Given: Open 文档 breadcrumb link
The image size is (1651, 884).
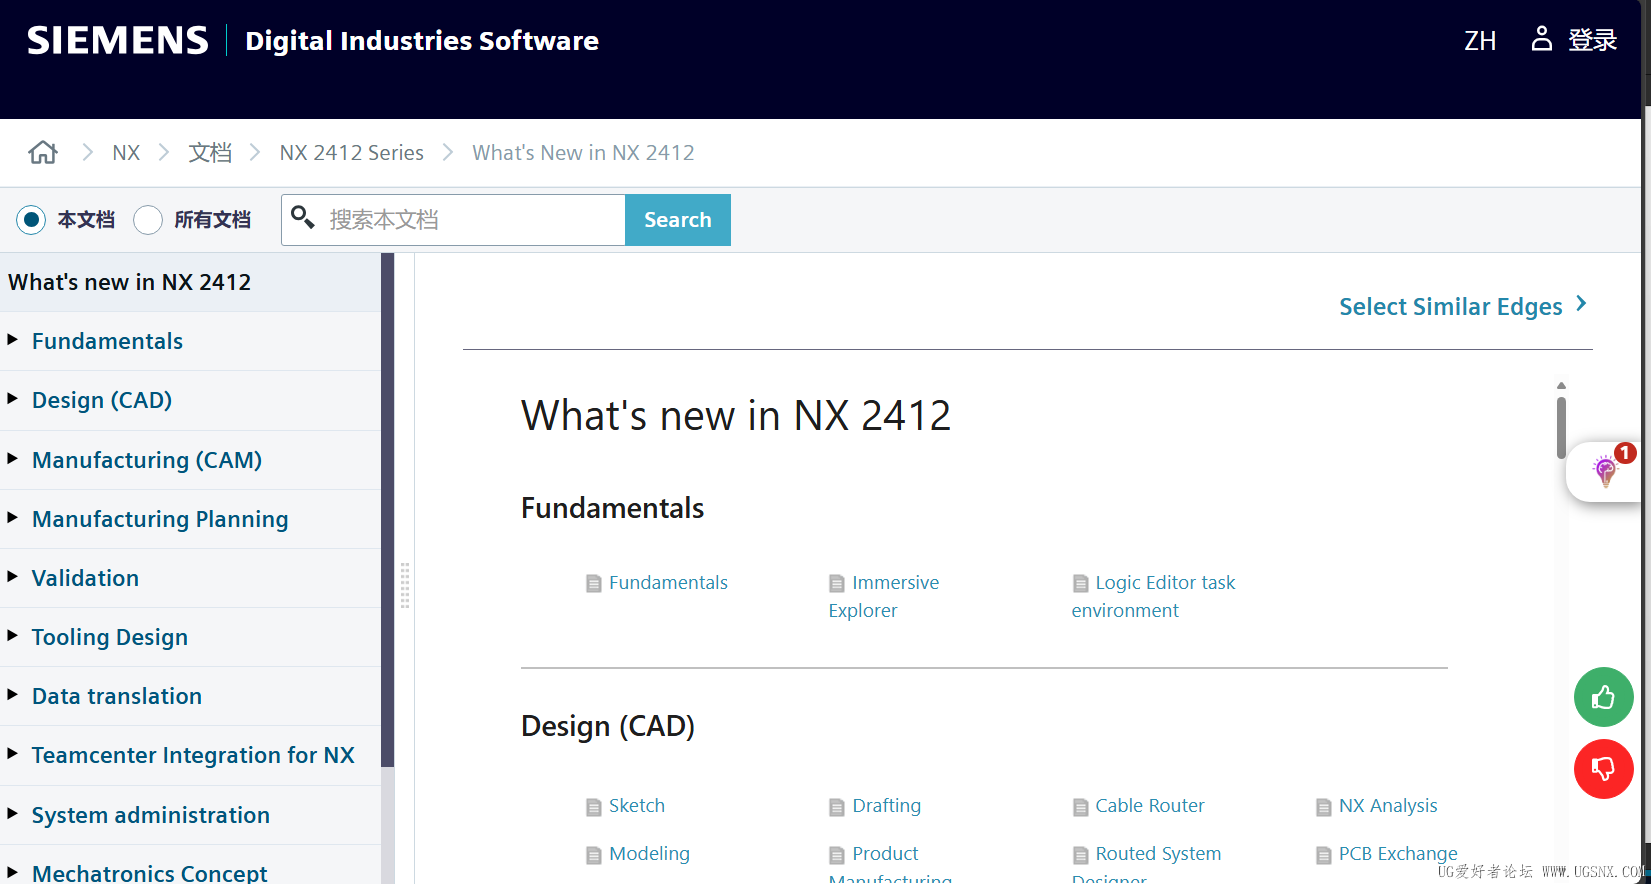Looking at the screenshot, I should tap(210, 153).
